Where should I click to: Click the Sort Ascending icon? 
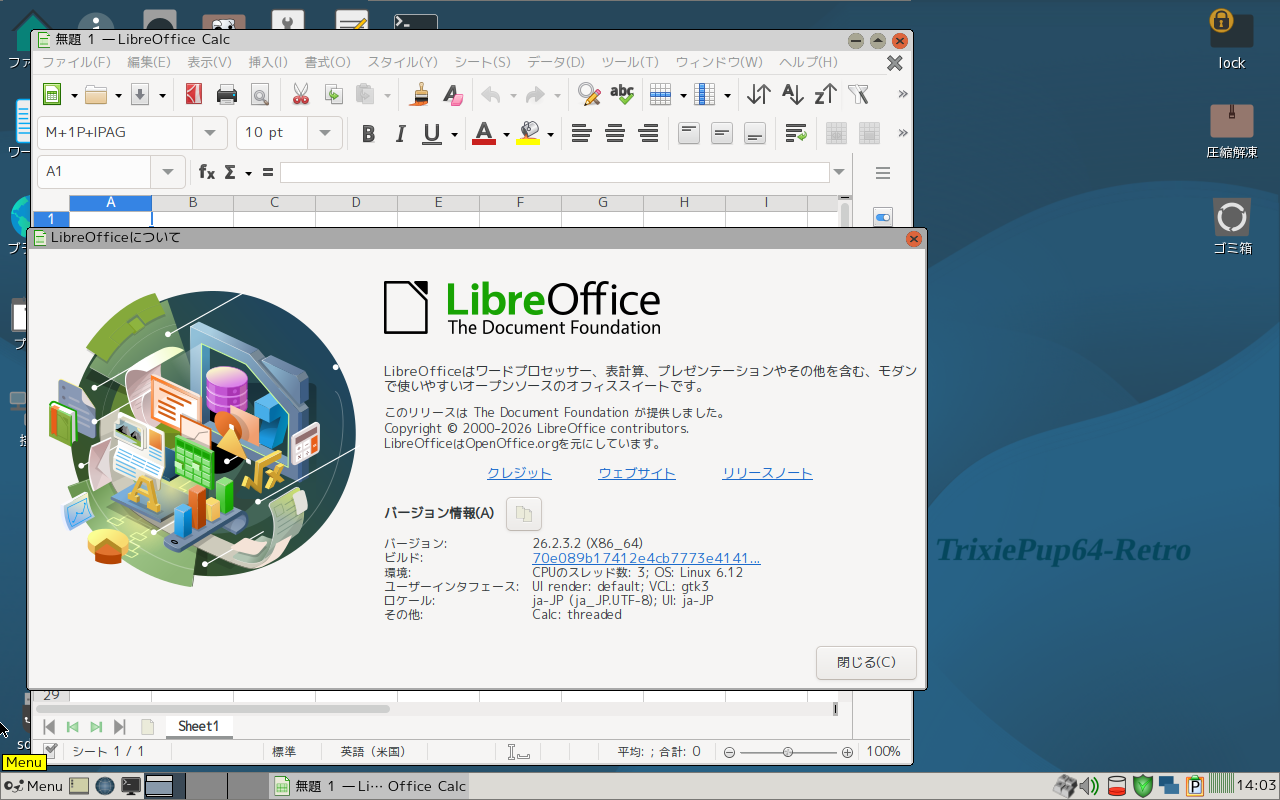792,95
